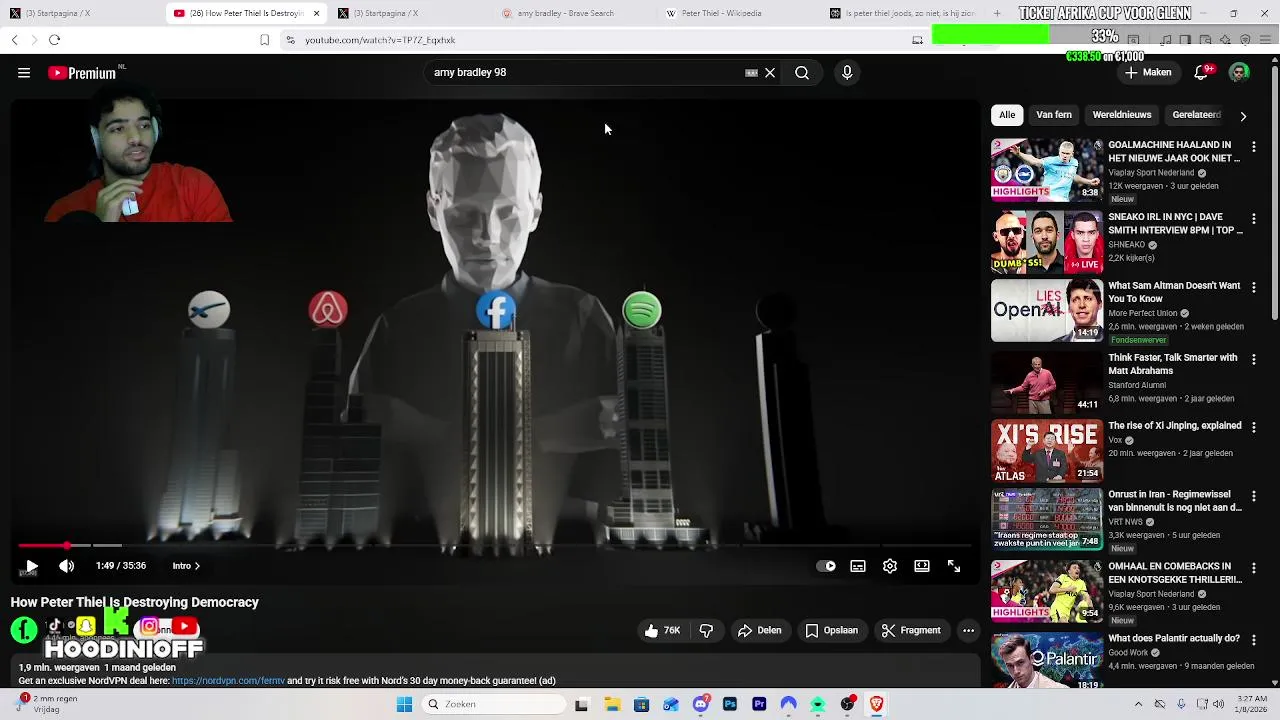Viewport: 1280px width, 720px height.
Task: Switch to theater mode
Action: (x=922, y=566)
